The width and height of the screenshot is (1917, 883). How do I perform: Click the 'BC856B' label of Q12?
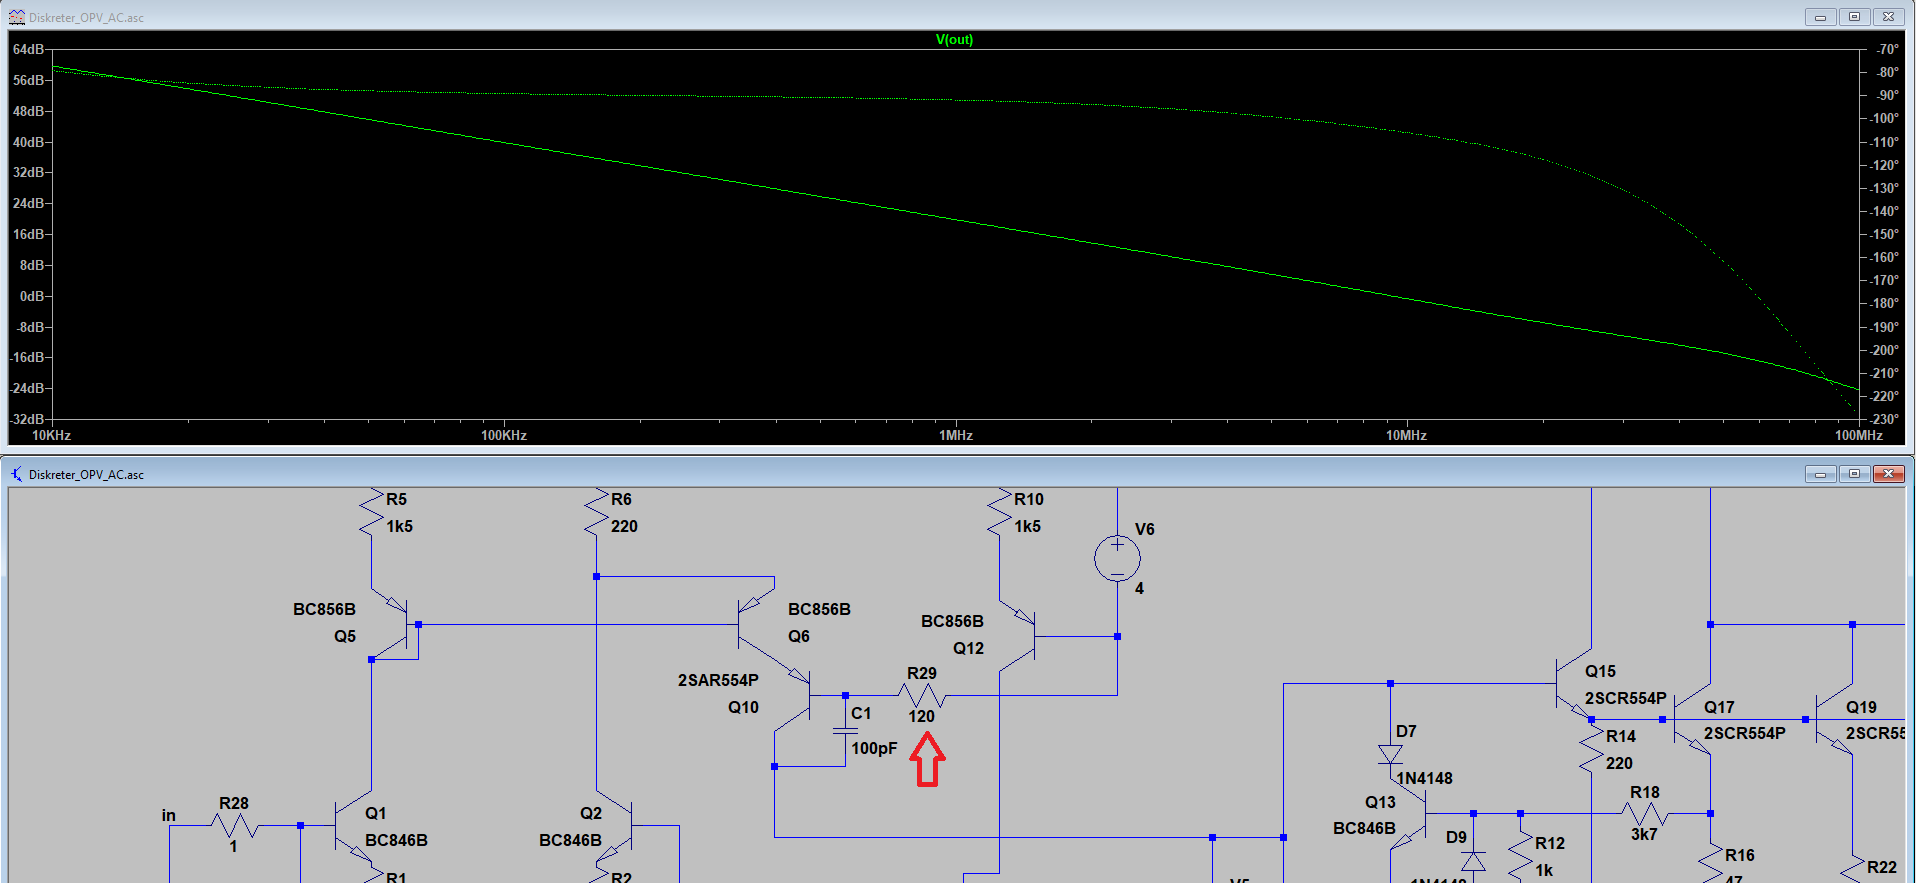coord(952,621)
